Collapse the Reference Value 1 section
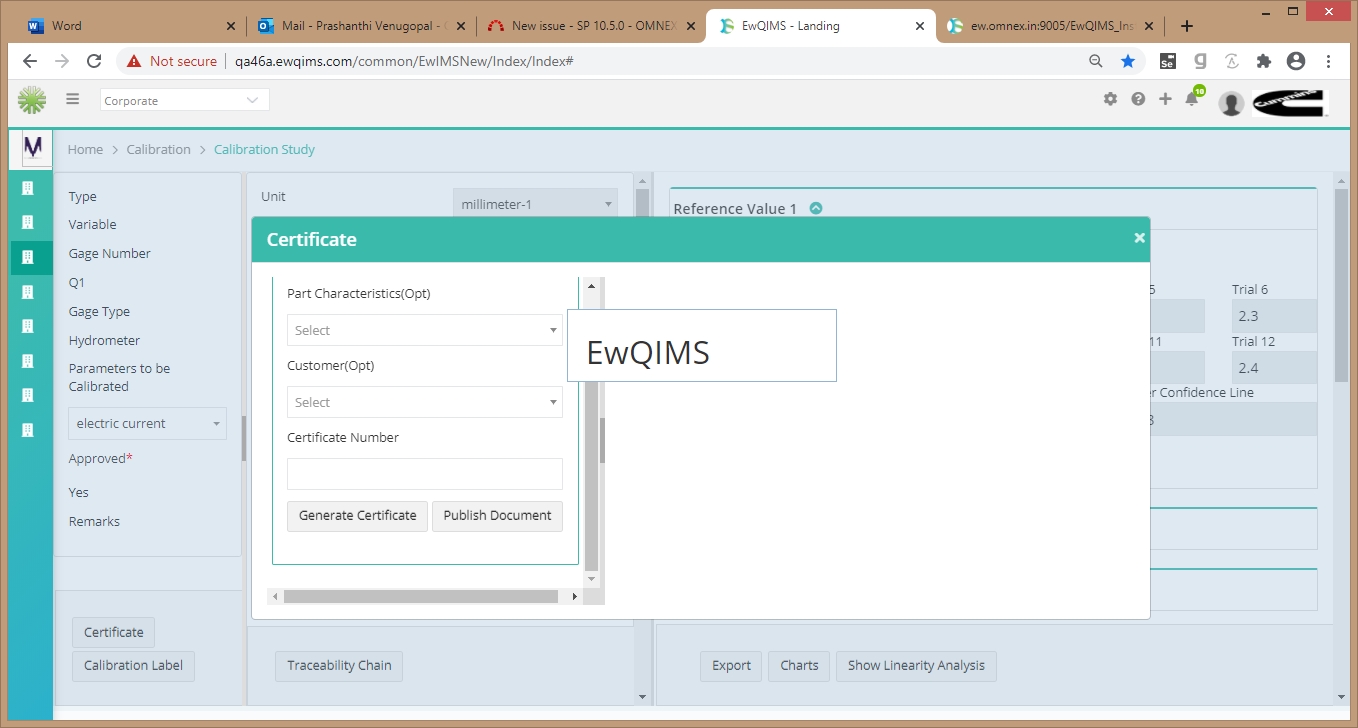The height and width of the screenshot is (728, 1358). [x=816, y=208]
